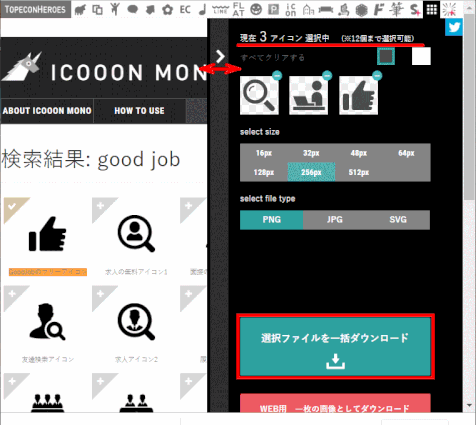Choose the dark gray icon color swatch

tap(386, 56)
